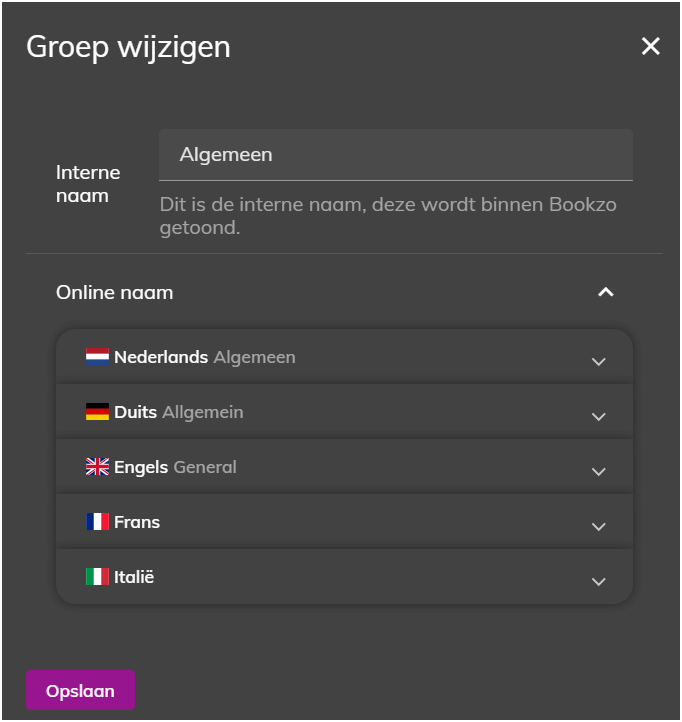Save changes with the Opslaan button
The width and height of the screenshot is (682, 722).
click(81, 690)
